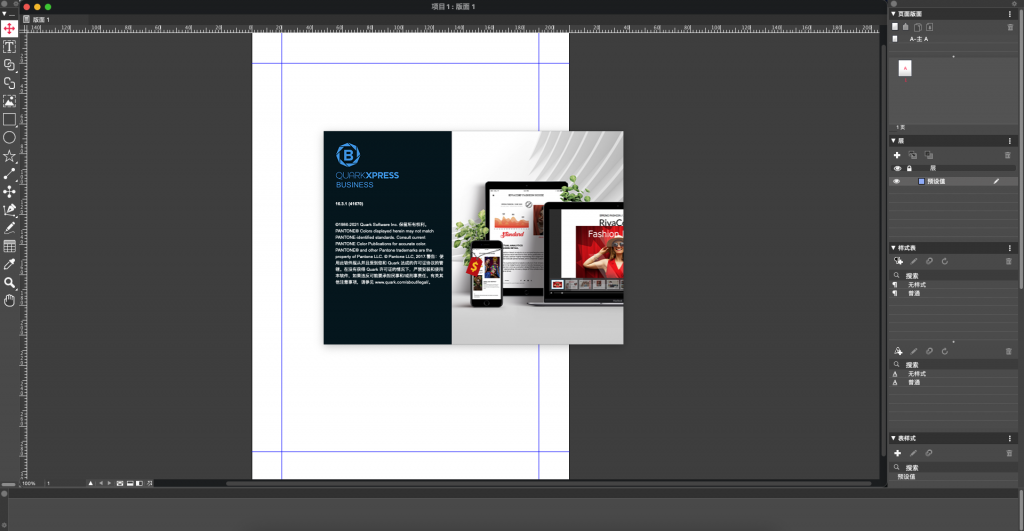
Task: Click update paragraph style refresh icon
Action: pos(944,261)
